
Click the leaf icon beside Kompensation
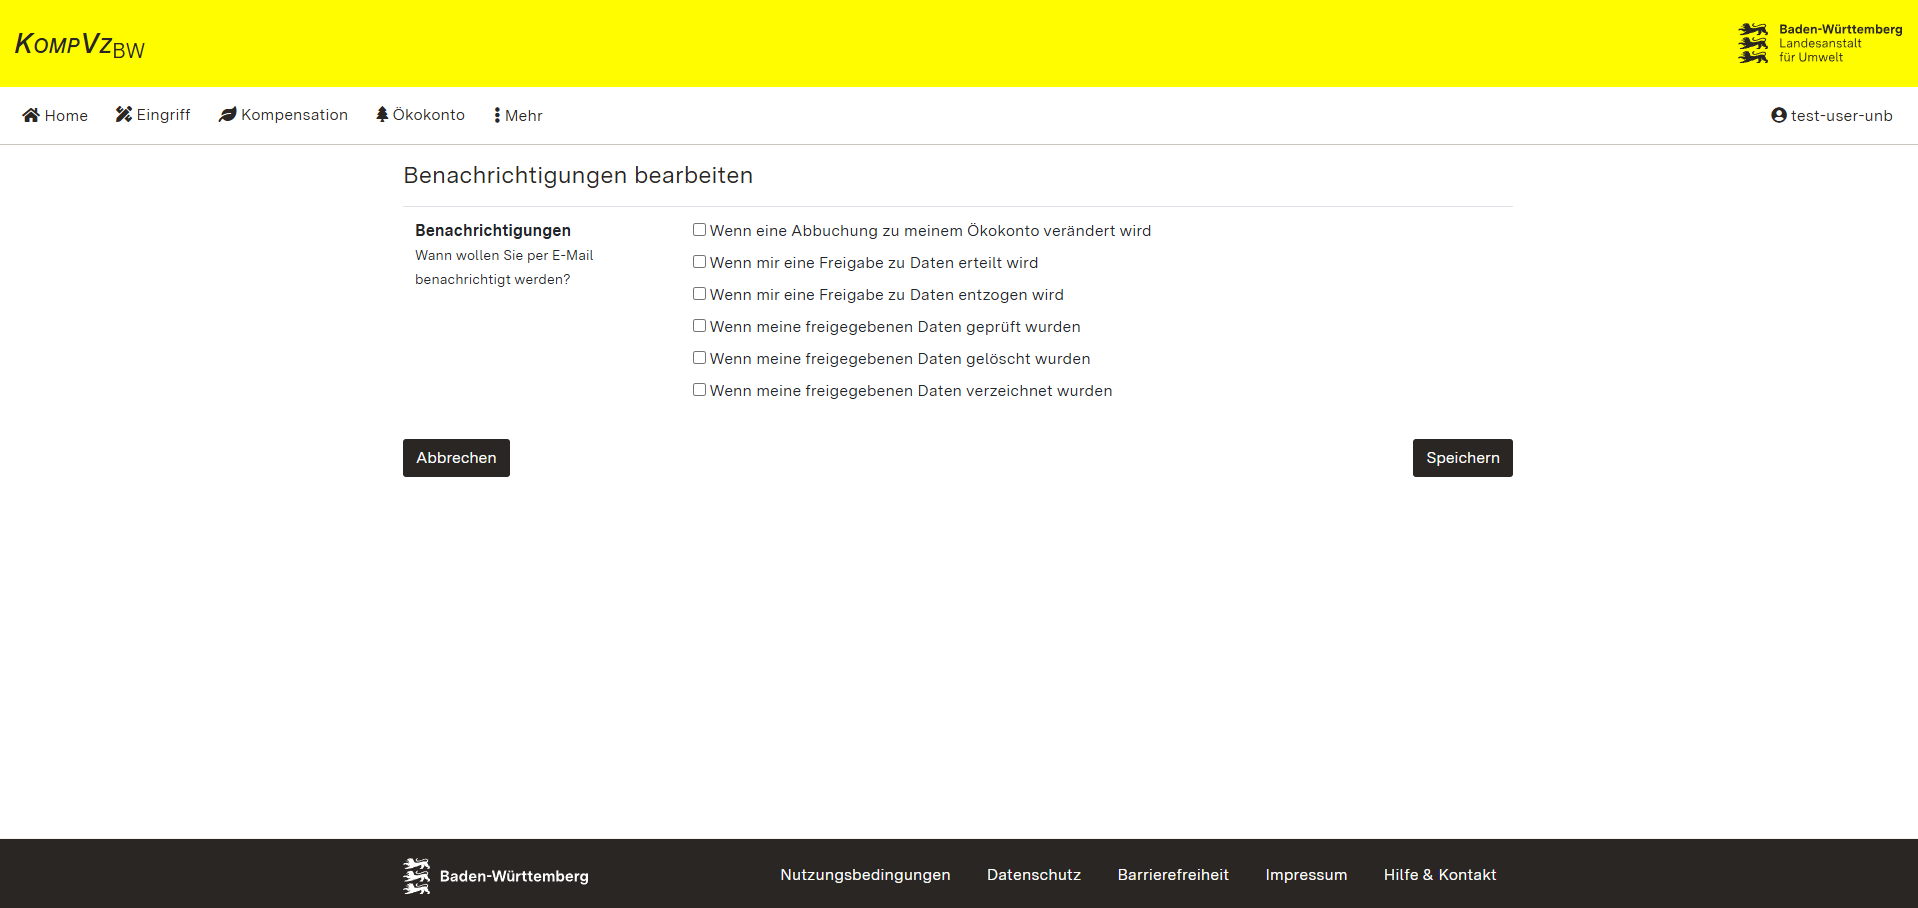(228, 114)
